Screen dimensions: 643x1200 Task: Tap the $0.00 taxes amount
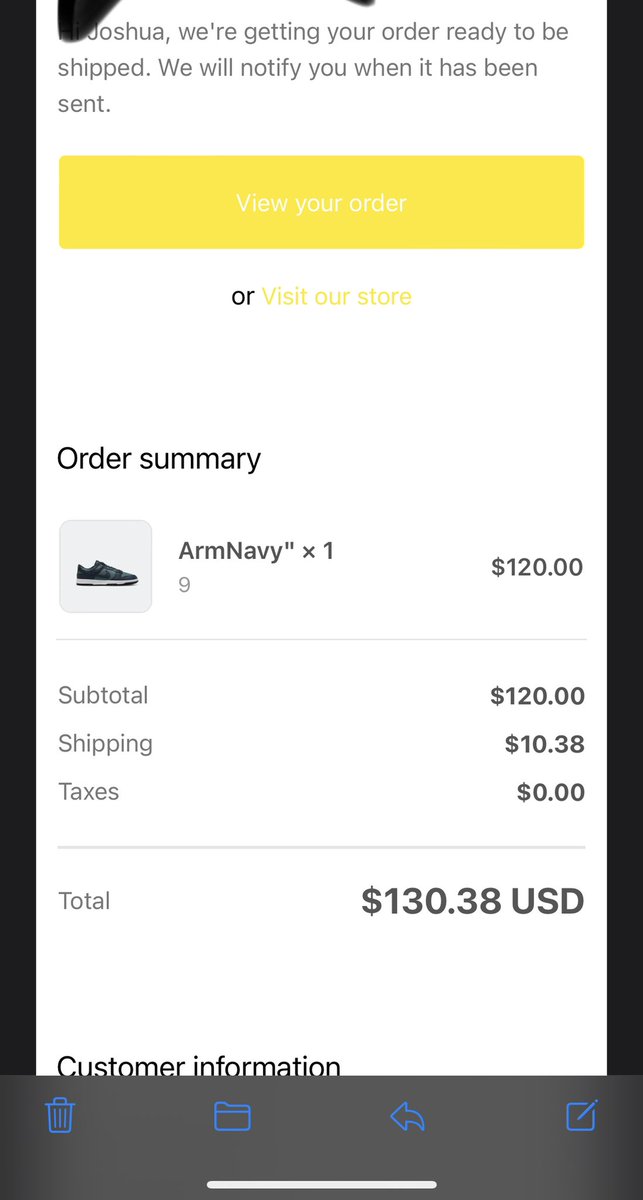pos(551,792)
